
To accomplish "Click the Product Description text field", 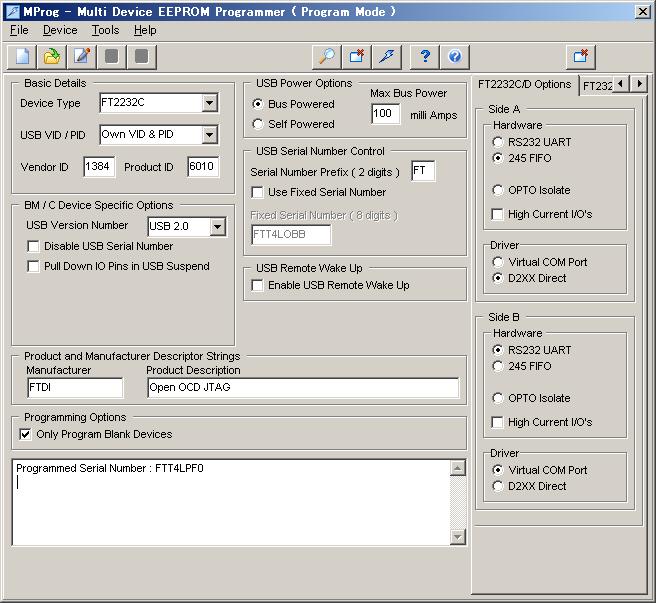I will click(x=302, y=388).
